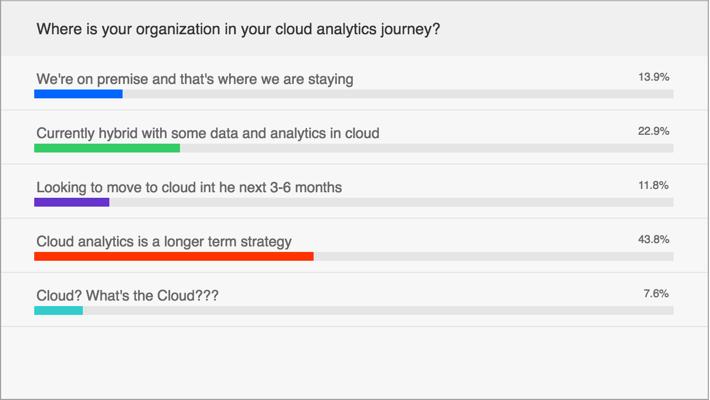The image size is (710, 400).
Task: Click gray unfilled track of the on premise bar
Action: coord(398,94)
